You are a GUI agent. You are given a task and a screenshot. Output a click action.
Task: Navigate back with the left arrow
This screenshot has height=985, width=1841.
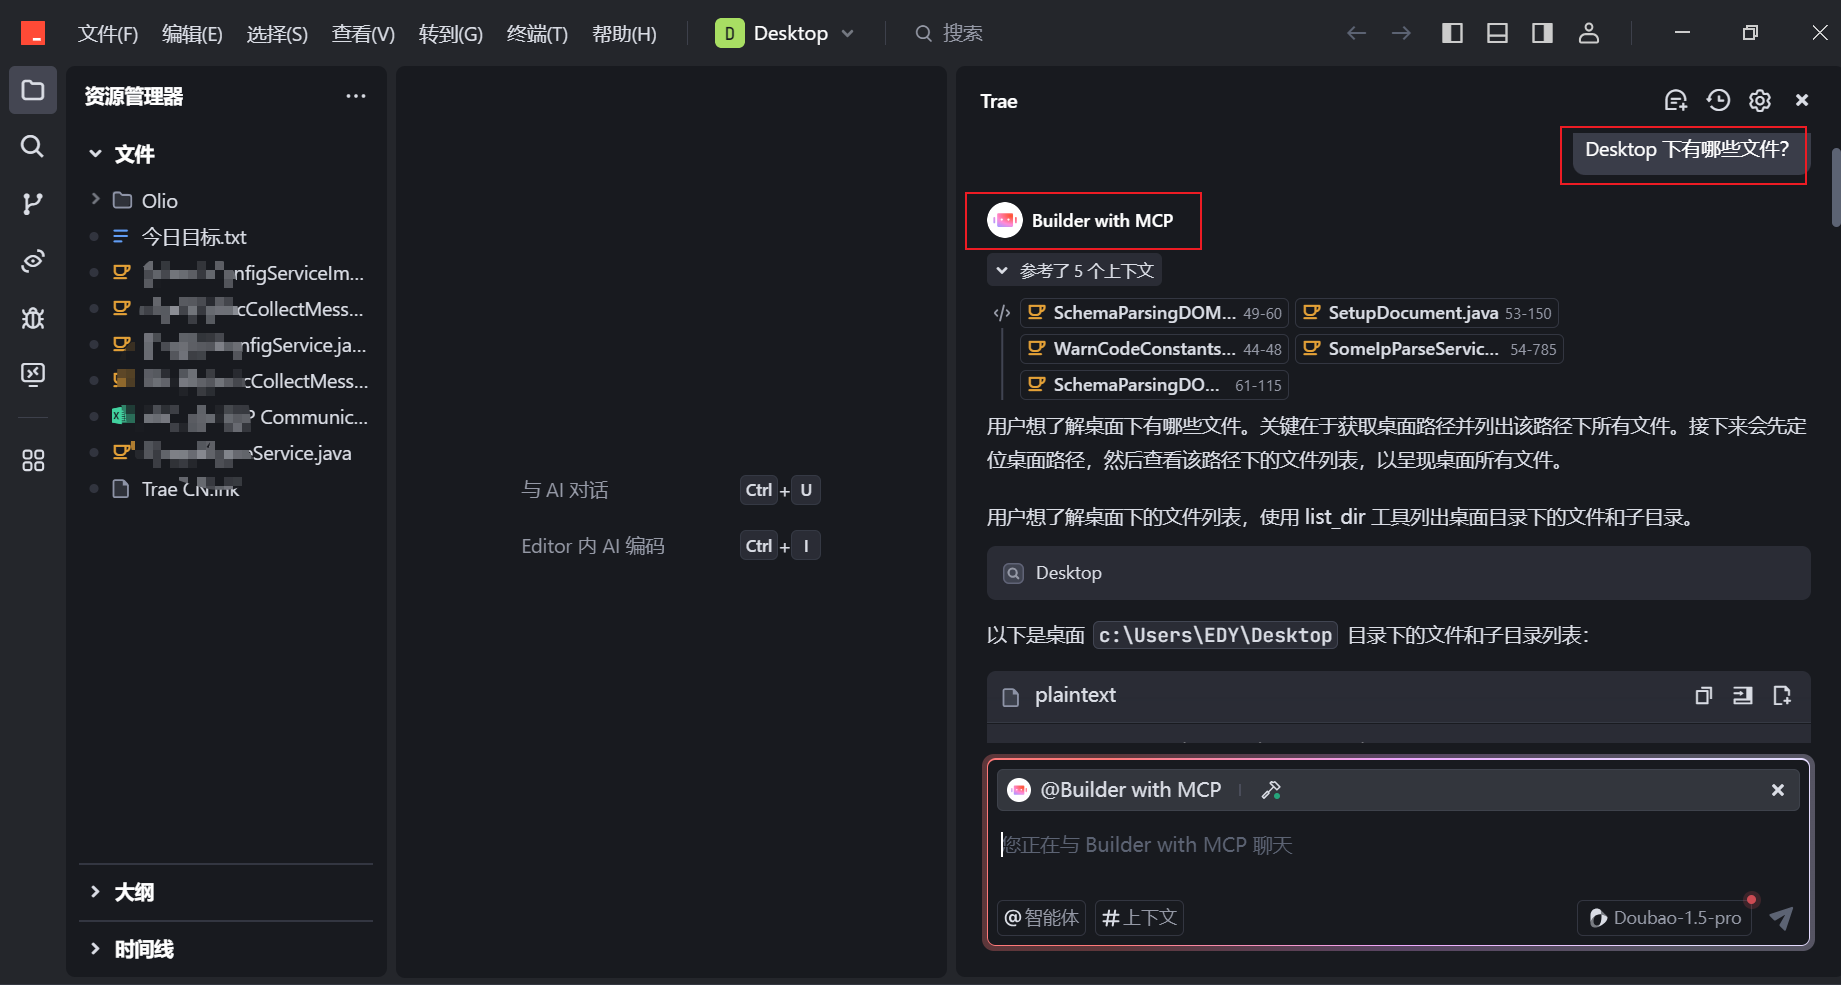tap(1356, 33)
